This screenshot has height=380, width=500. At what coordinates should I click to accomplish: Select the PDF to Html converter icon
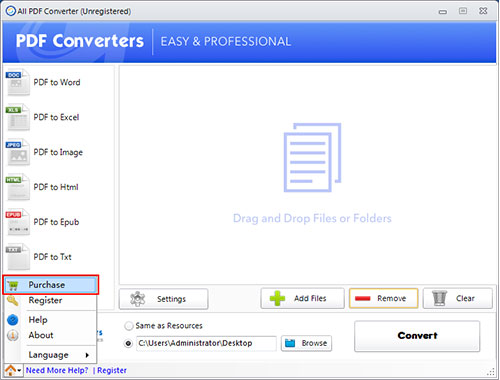pos(18,187)
